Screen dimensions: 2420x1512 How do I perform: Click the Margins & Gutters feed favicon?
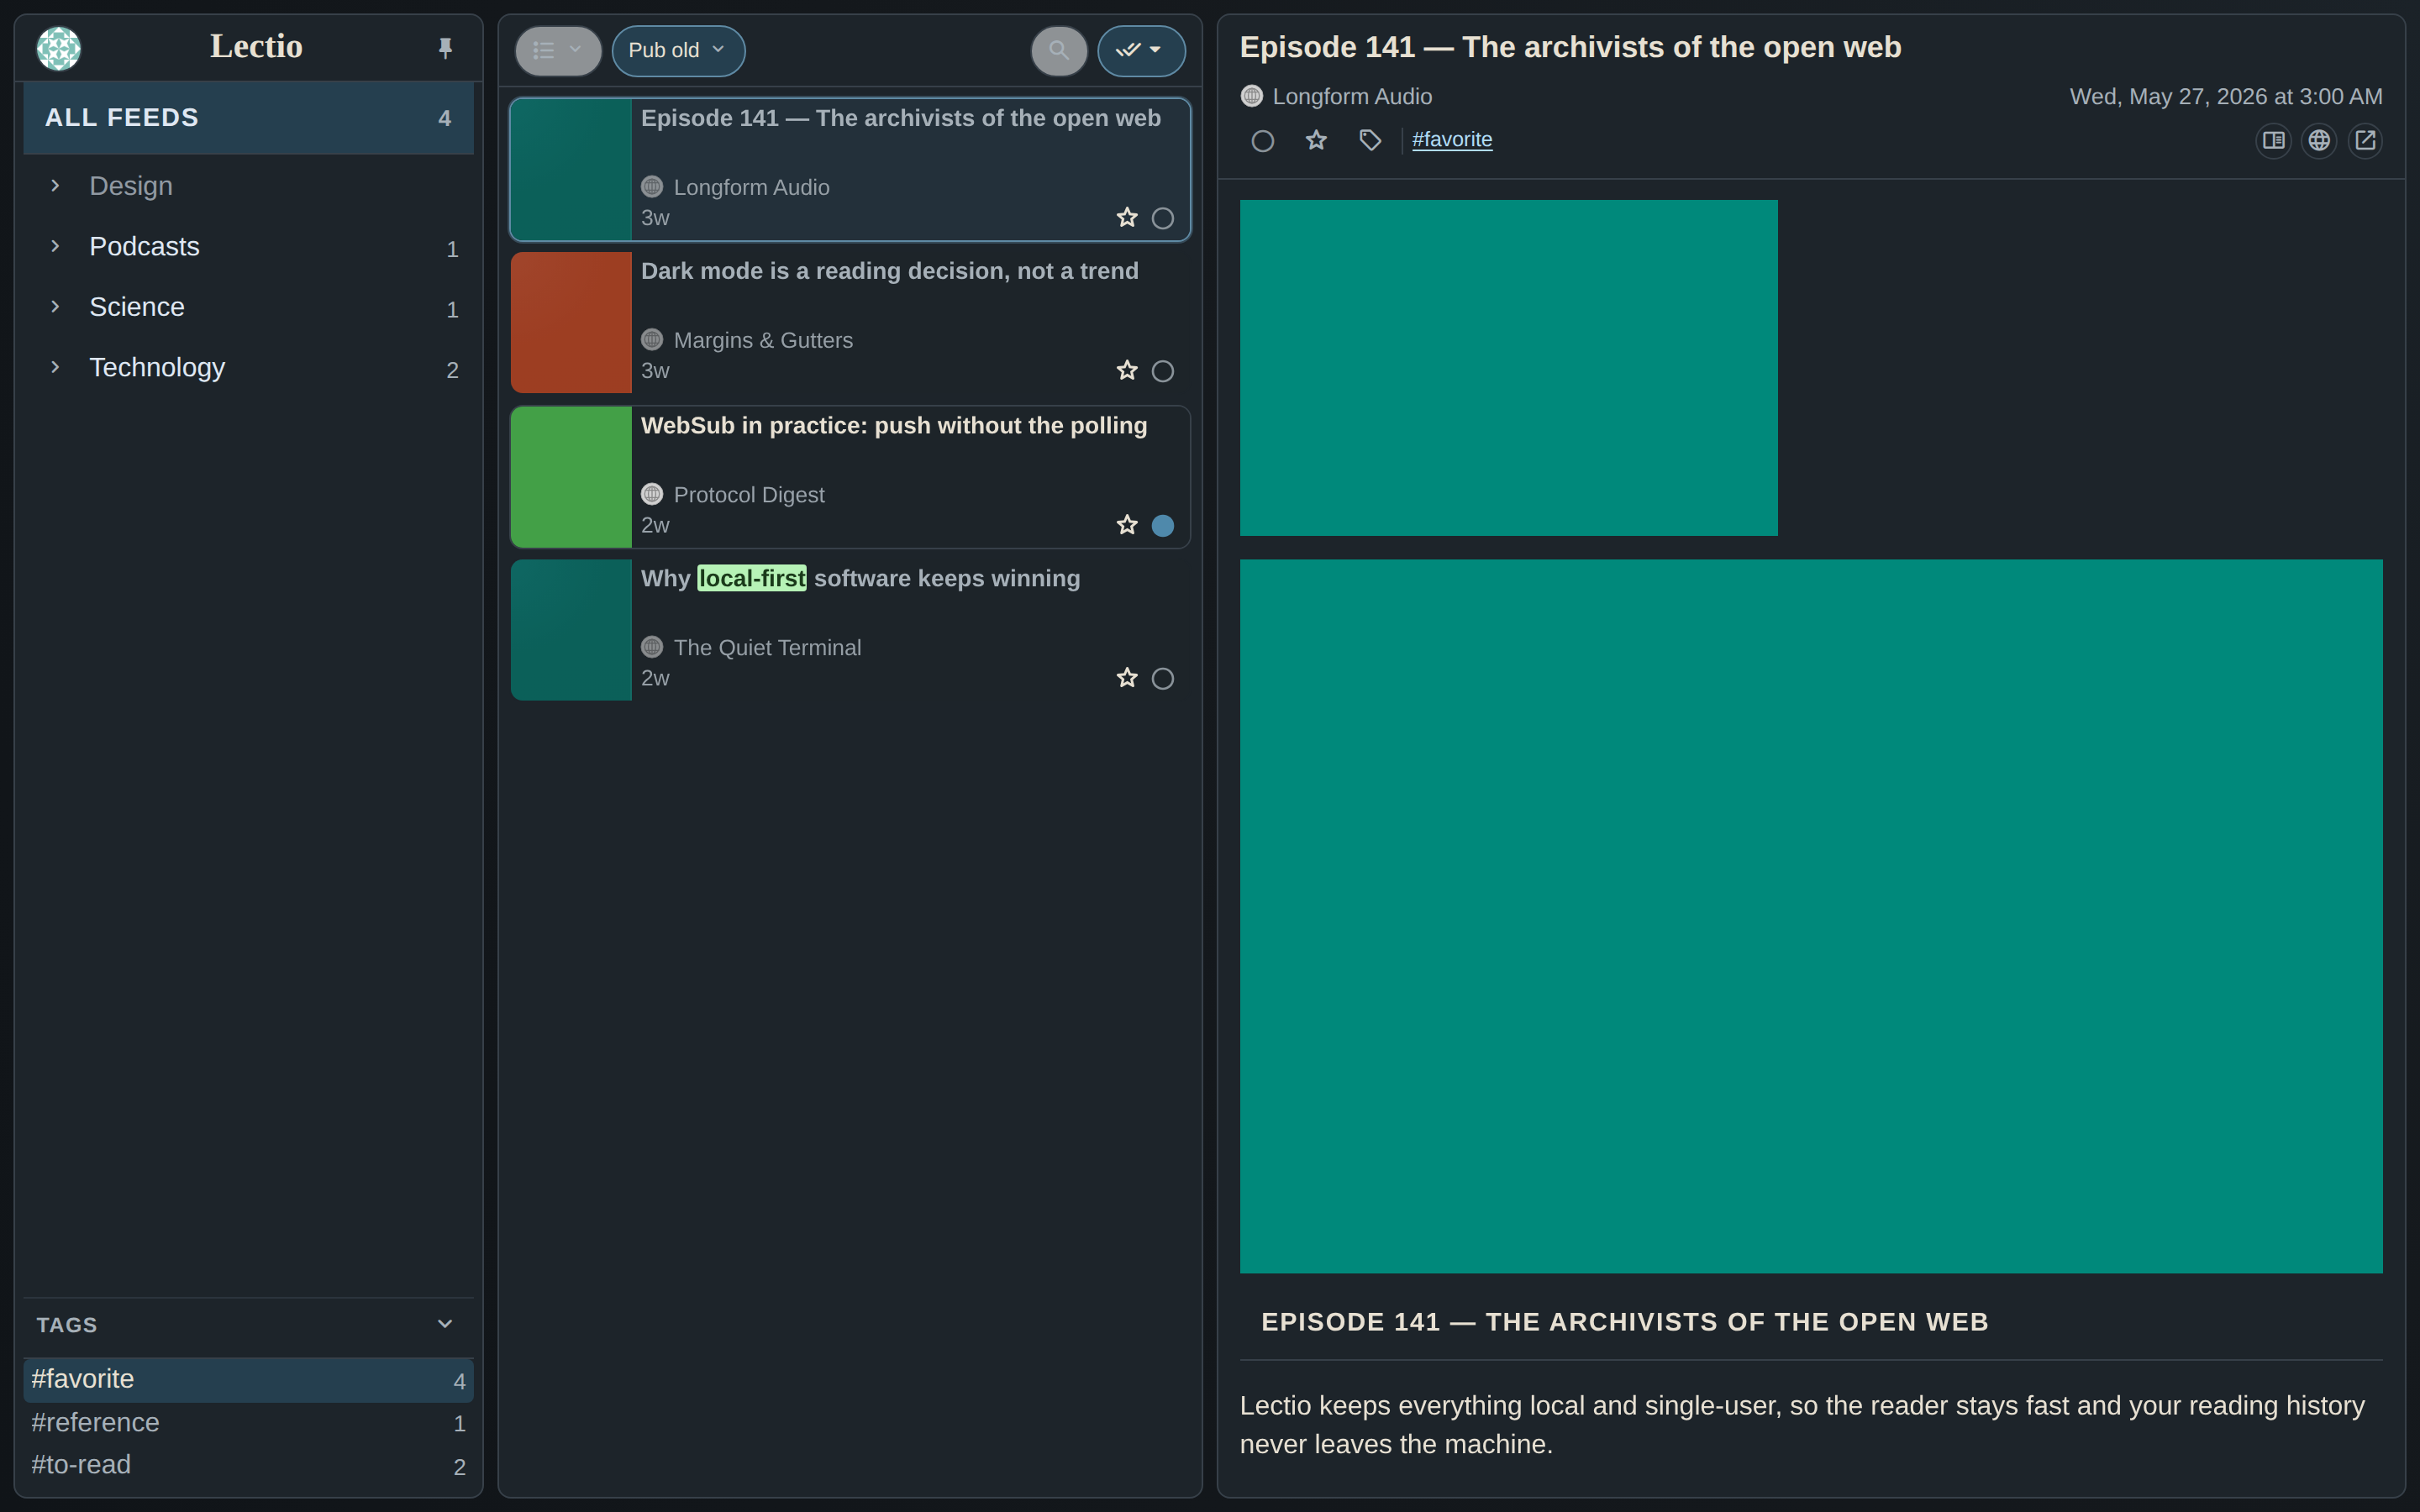point(652,340)
